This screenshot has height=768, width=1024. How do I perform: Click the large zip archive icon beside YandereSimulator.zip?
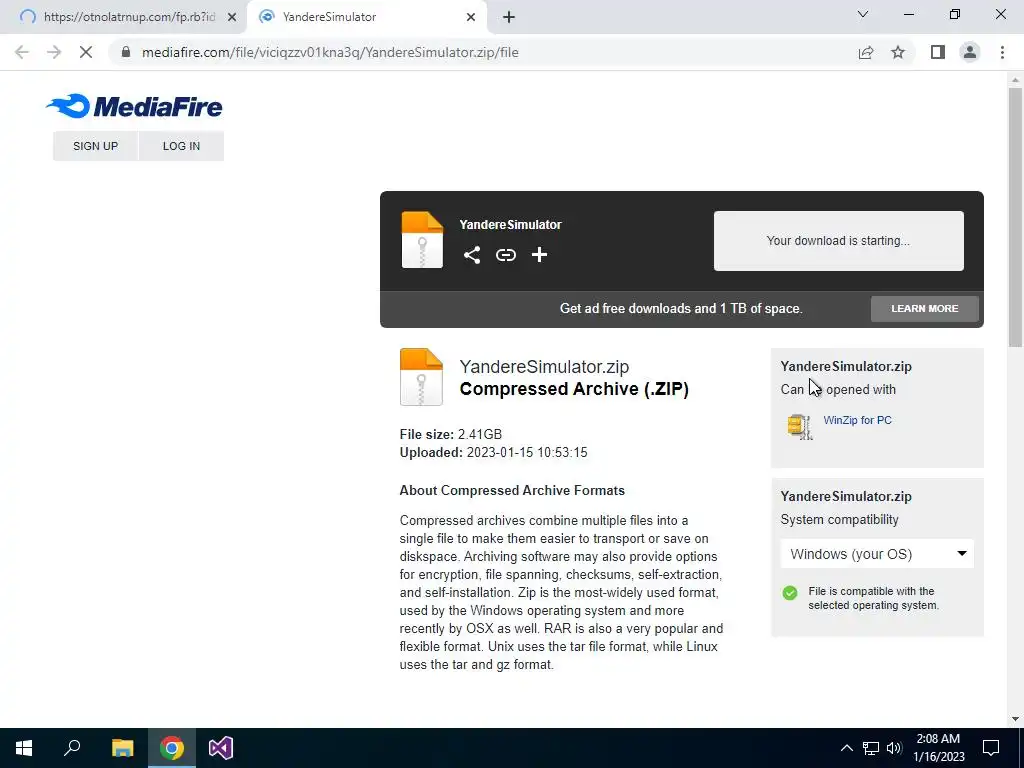[421, 377]
